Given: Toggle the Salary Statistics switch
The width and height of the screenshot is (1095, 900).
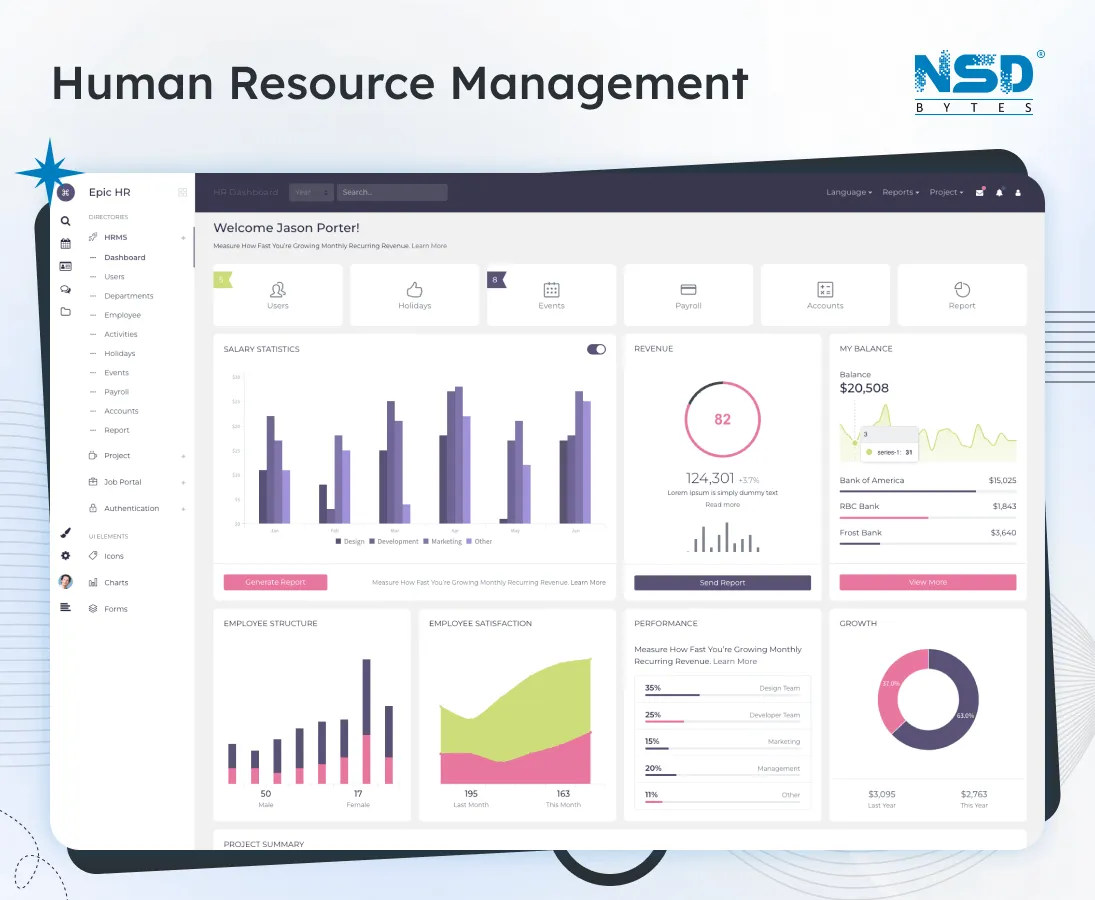Looking at the screenshot, I should coord(596,349).
